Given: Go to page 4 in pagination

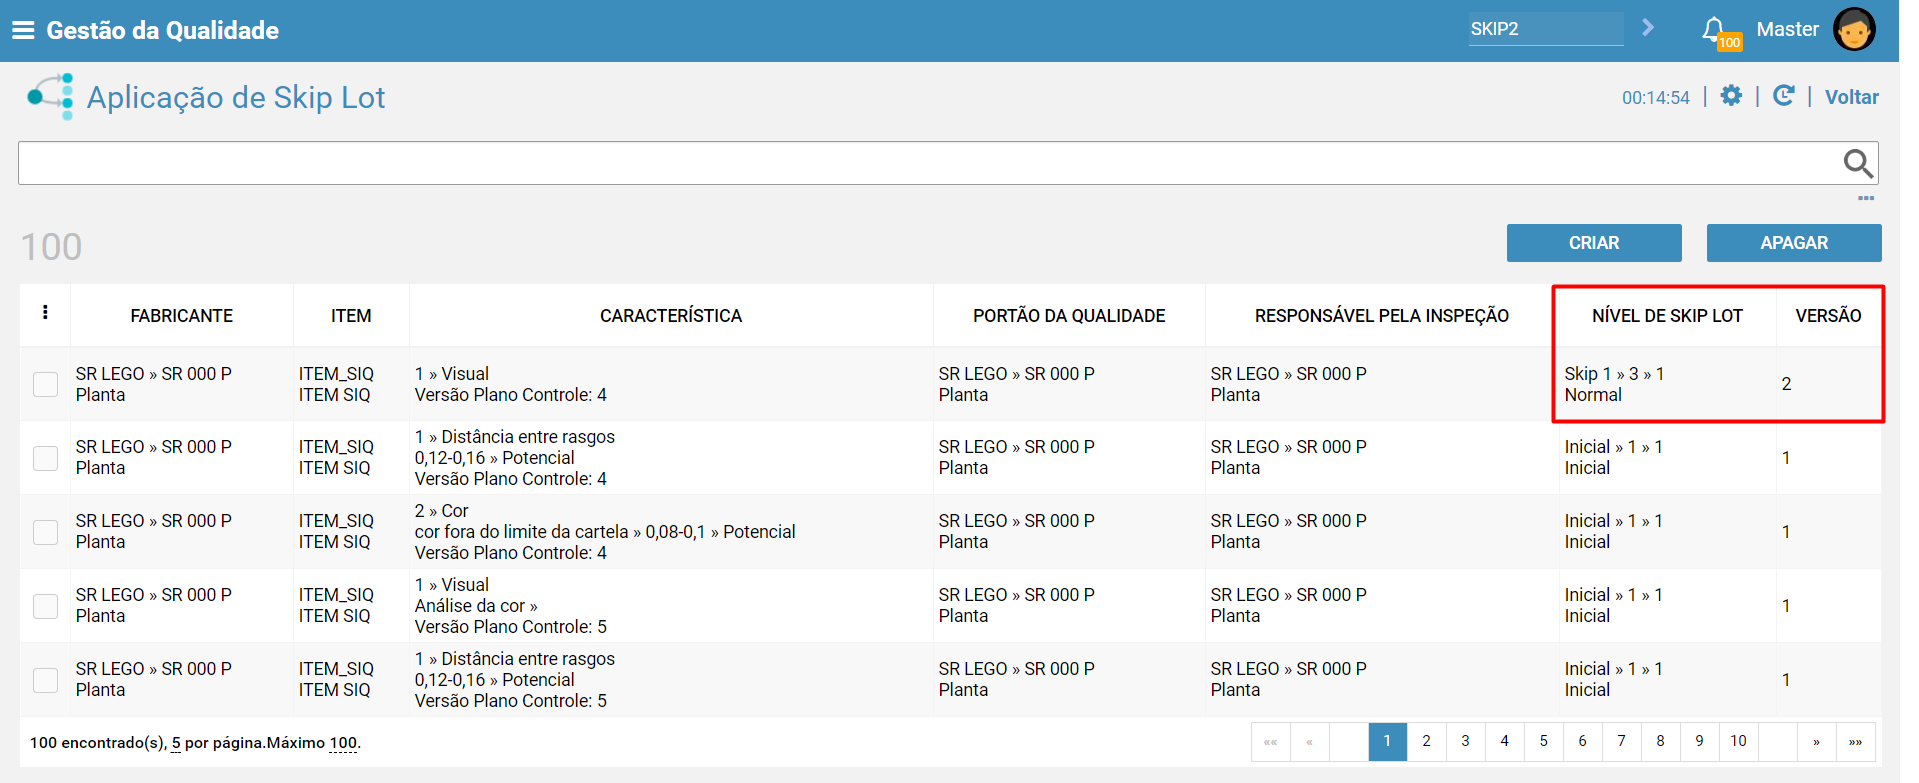Looking at the screenshot, I should pyautogui.click(x=1504, y=741).
